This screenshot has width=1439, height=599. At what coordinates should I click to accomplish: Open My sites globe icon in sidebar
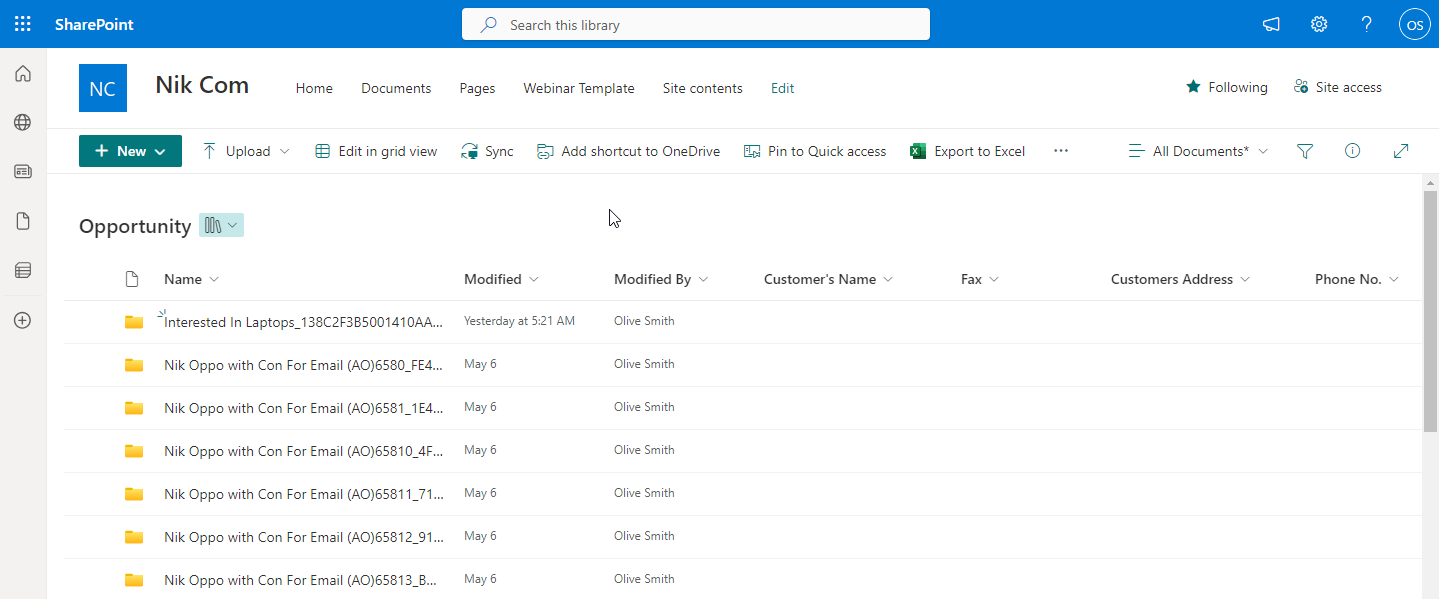coord(22,122)
